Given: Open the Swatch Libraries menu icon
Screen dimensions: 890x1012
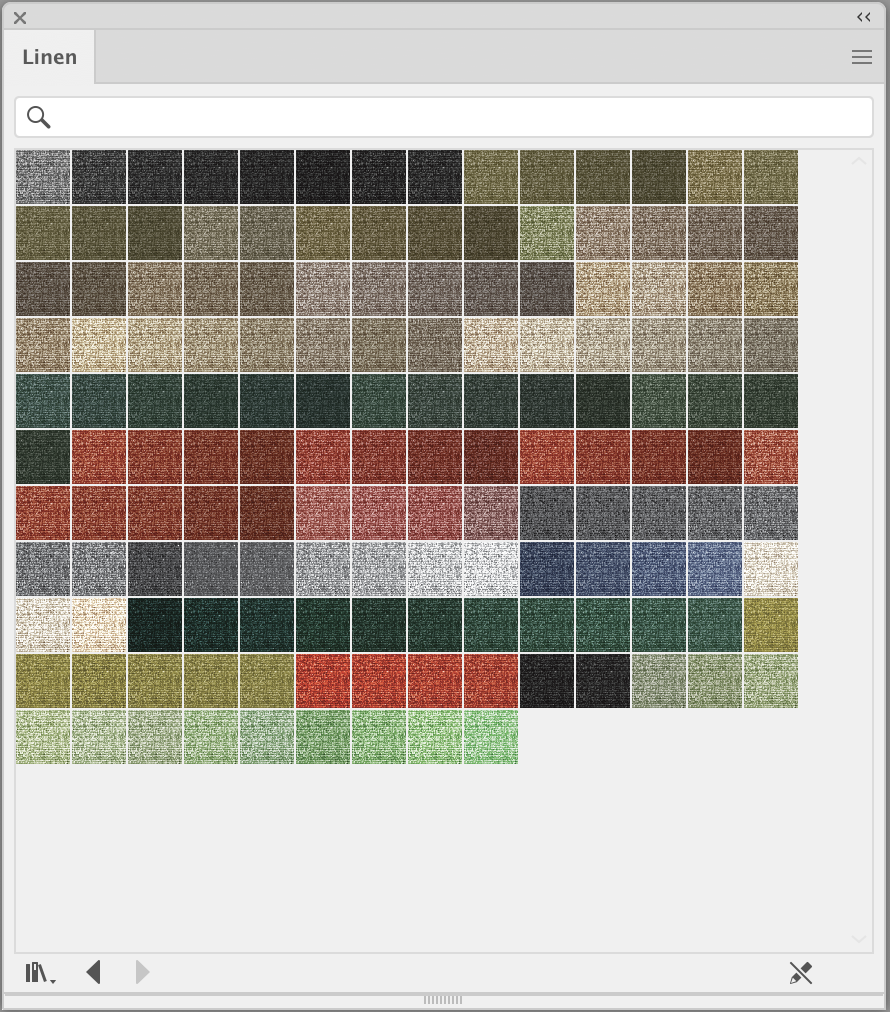Looking at the screenshot, I should point(39,972).
